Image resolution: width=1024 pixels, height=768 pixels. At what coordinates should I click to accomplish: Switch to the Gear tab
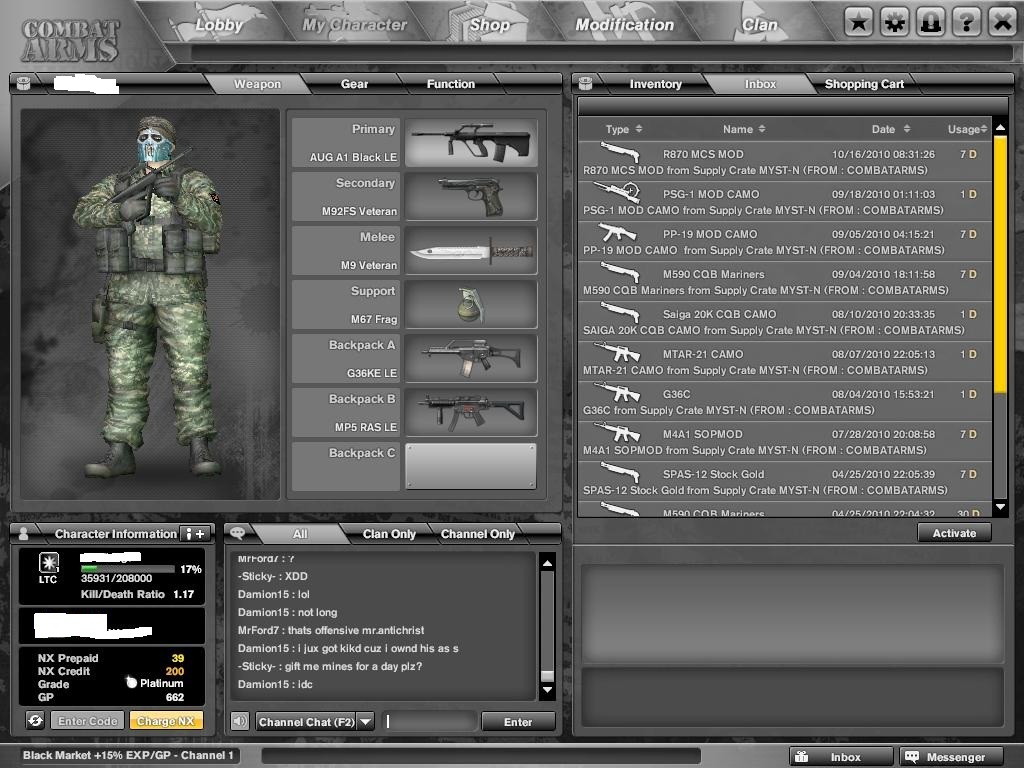pyautogui.click(x=354, y=84)
